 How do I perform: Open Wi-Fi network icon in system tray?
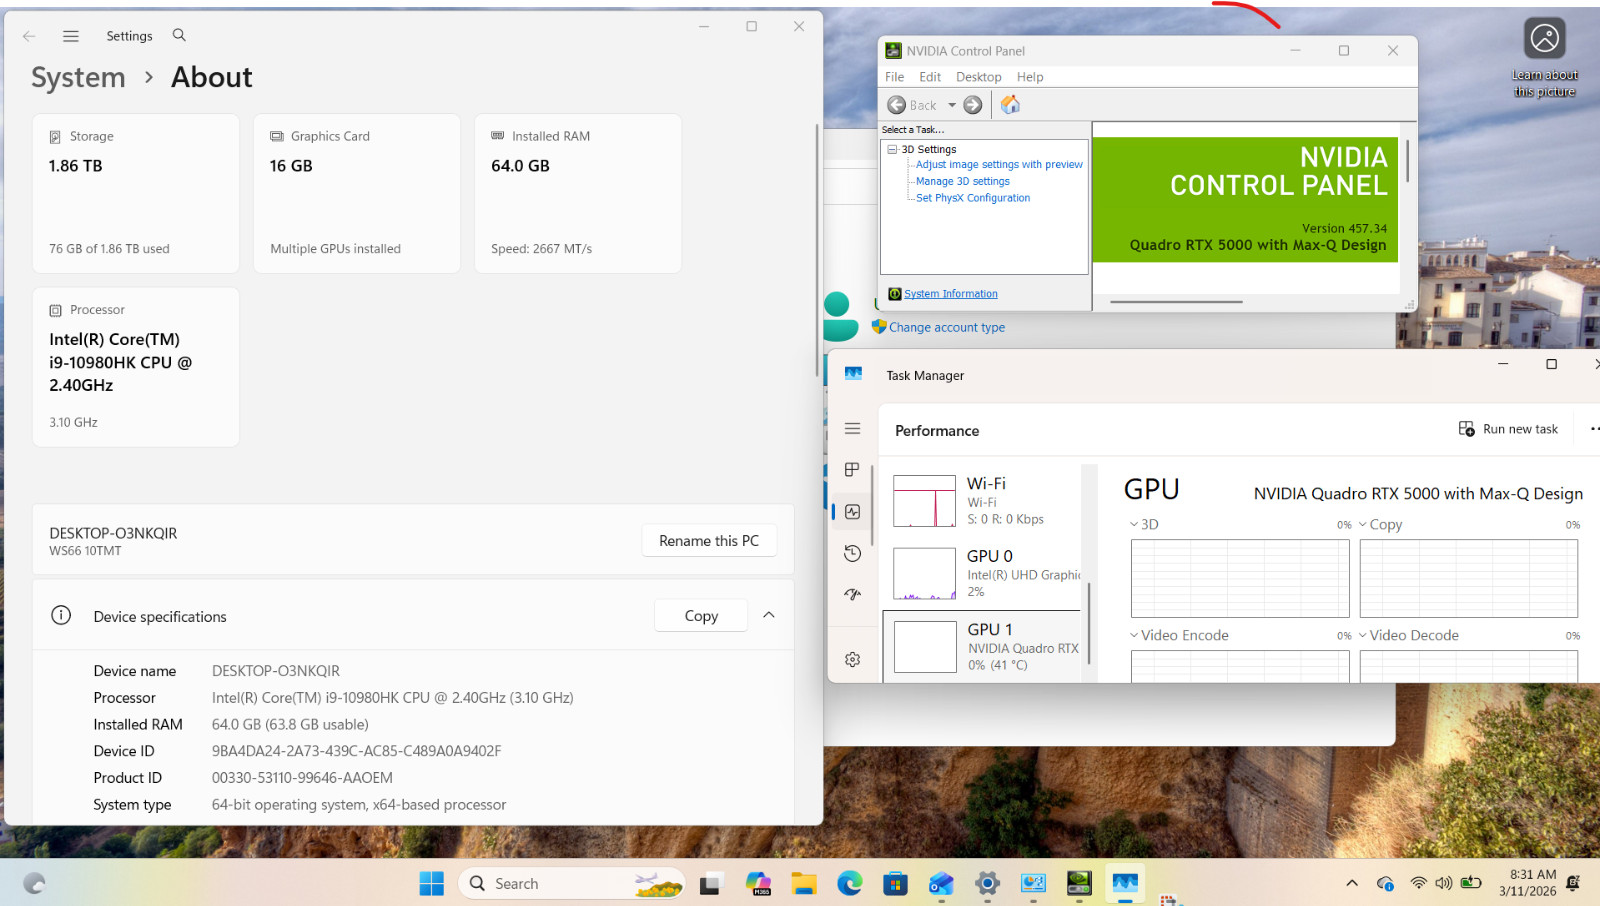1418,884
